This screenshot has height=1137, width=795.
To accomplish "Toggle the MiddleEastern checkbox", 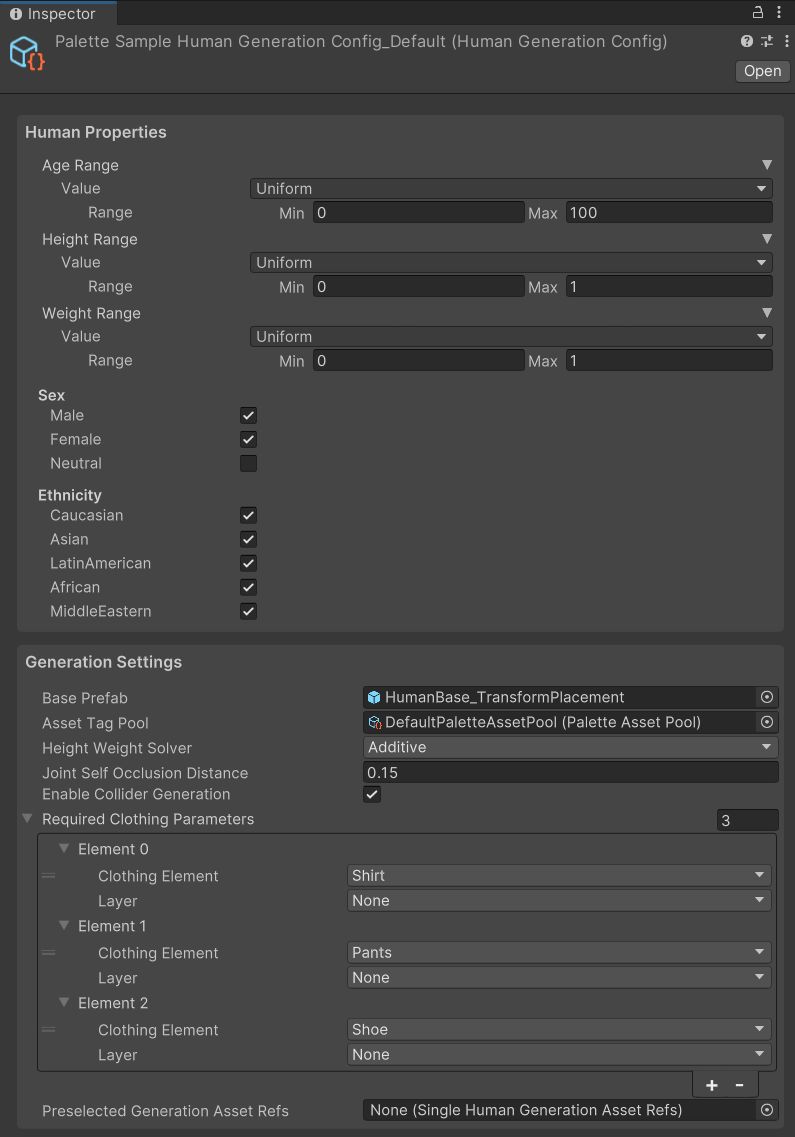I will pyautogui.click(x=248, y=611).
